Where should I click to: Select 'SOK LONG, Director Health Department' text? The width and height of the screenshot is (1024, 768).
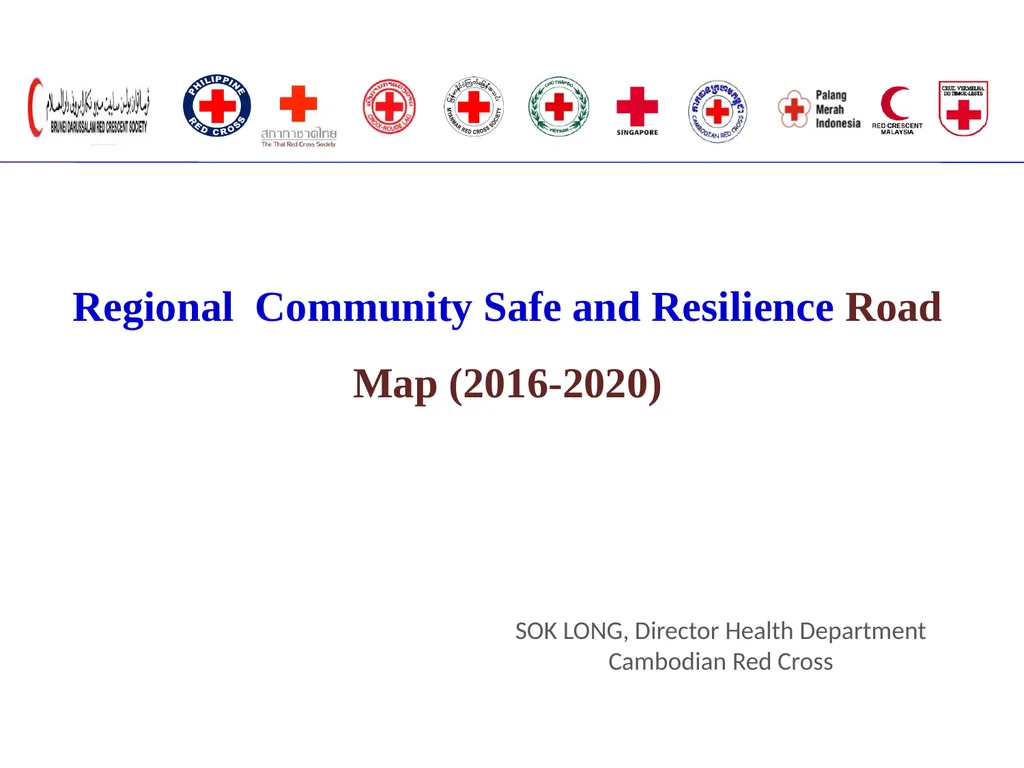coord(720,631)
